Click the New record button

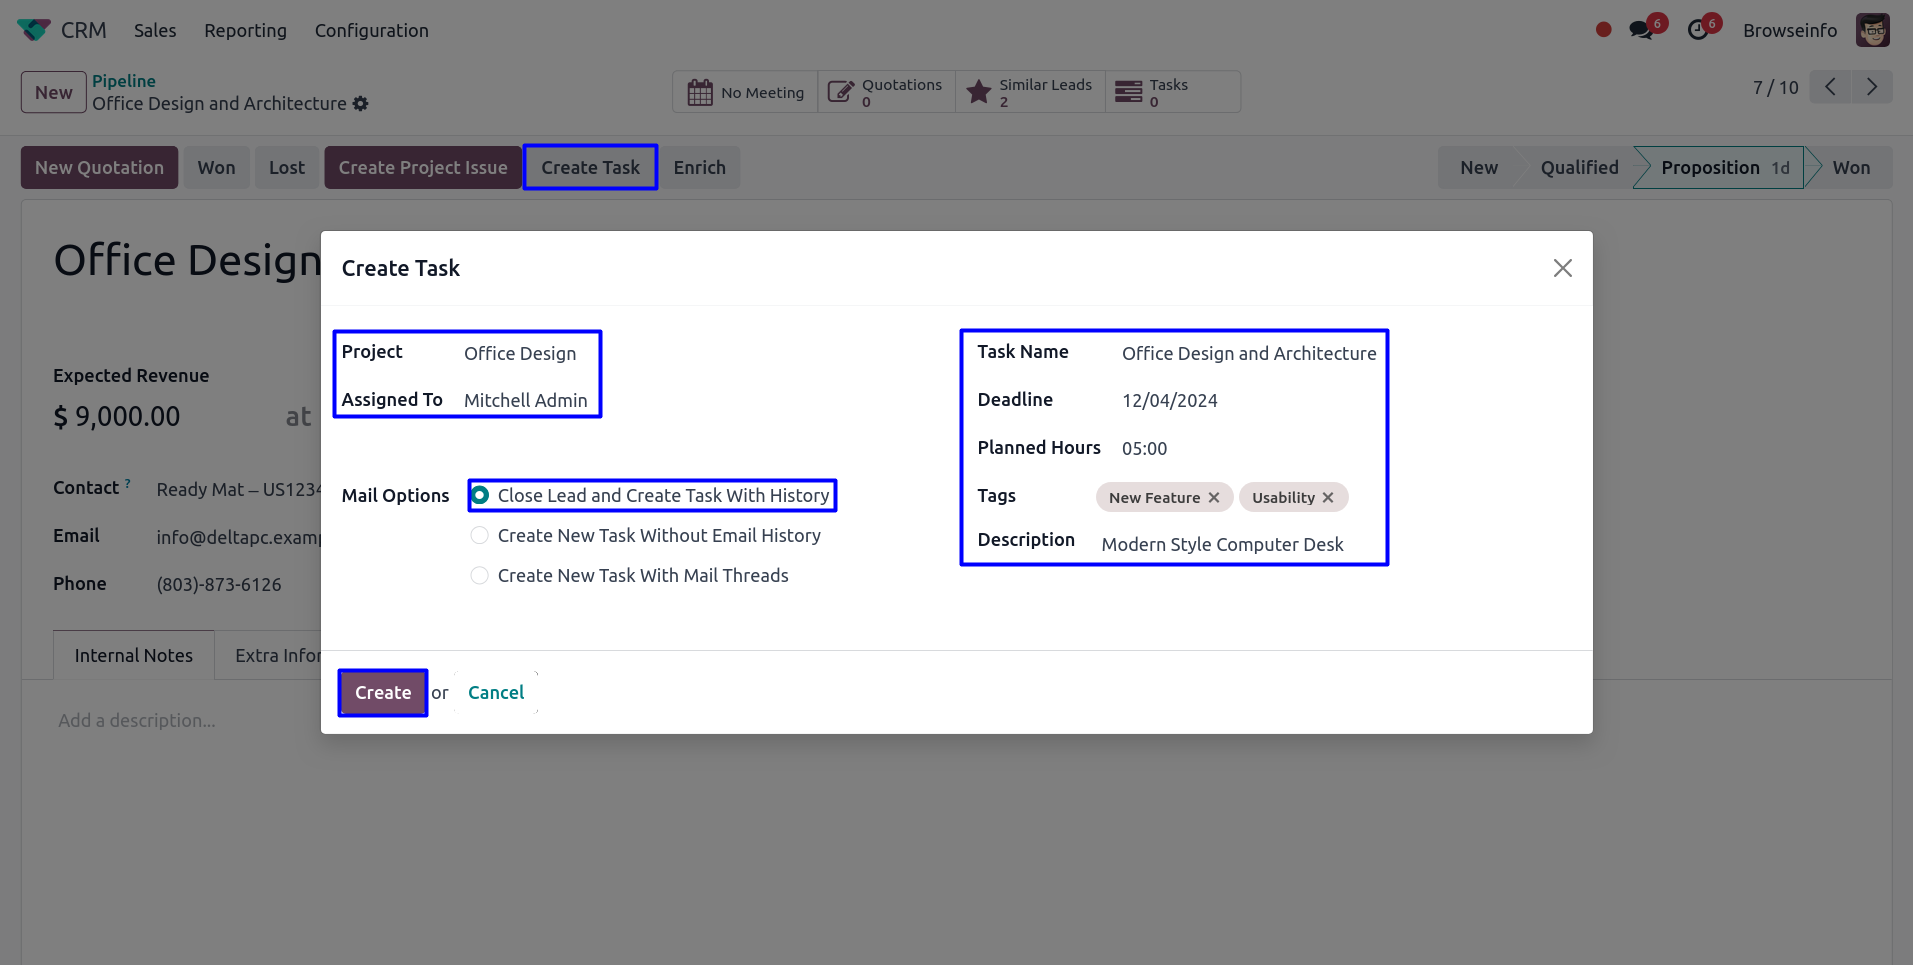pos(54,93)
